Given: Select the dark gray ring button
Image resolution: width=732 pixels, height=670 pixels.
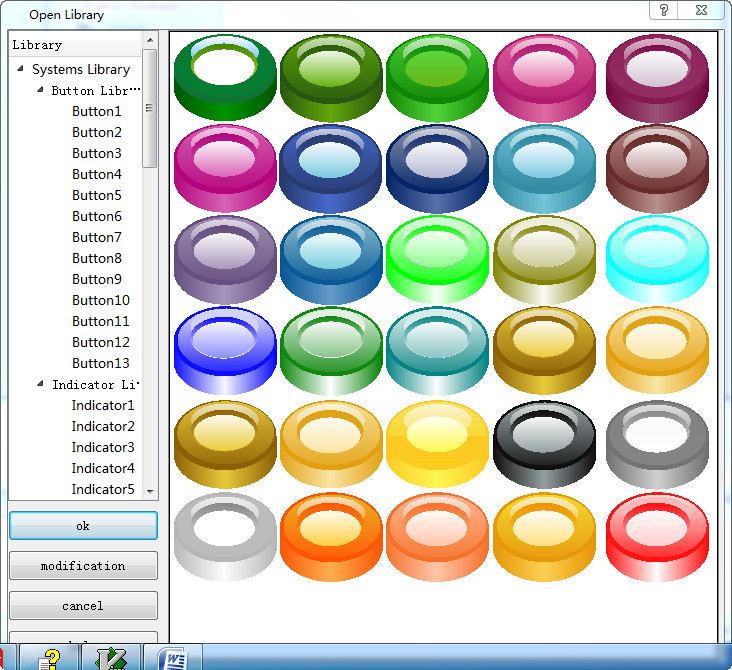Looking at the screenshot, I should [657, 444].
